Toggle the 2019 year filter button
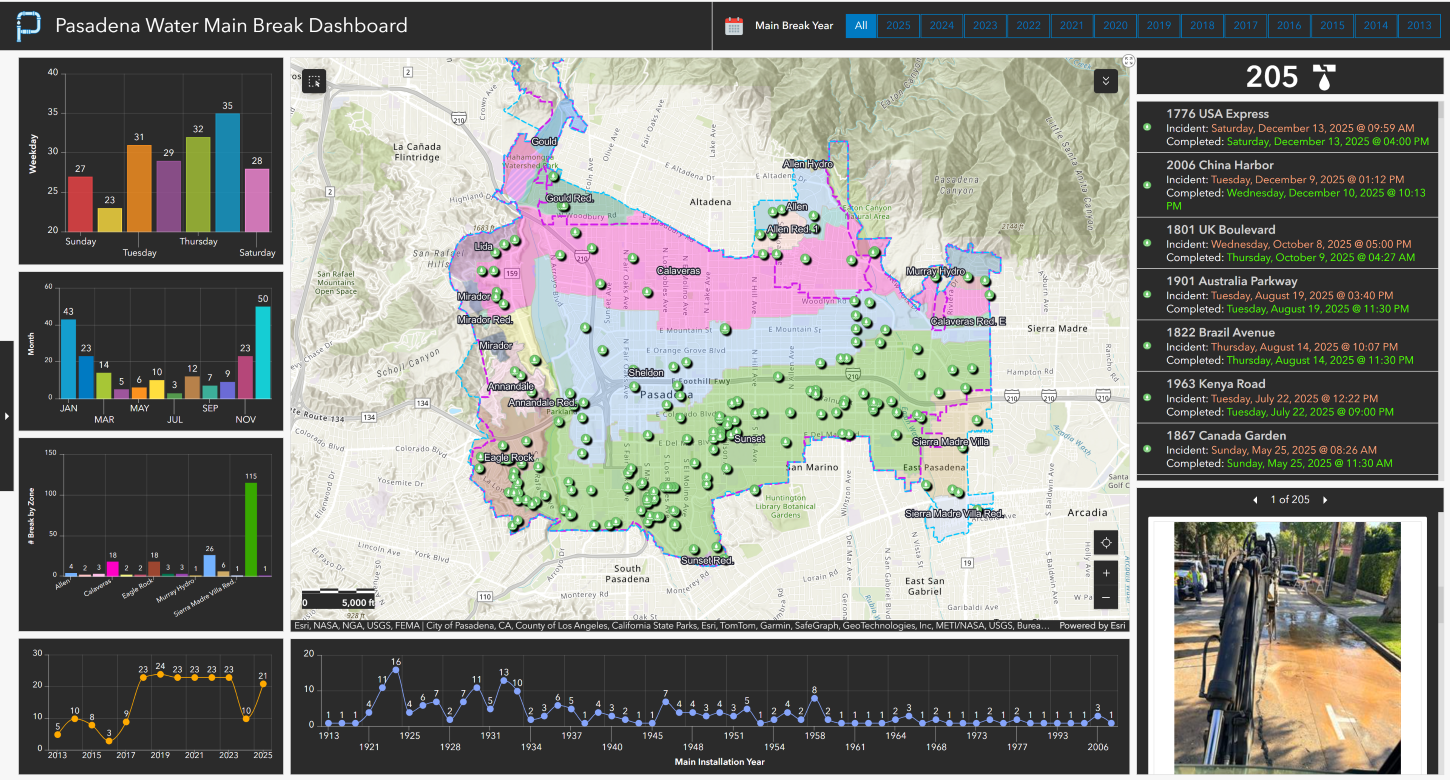The image size is (1450, 780). [x=1158, y=26]
